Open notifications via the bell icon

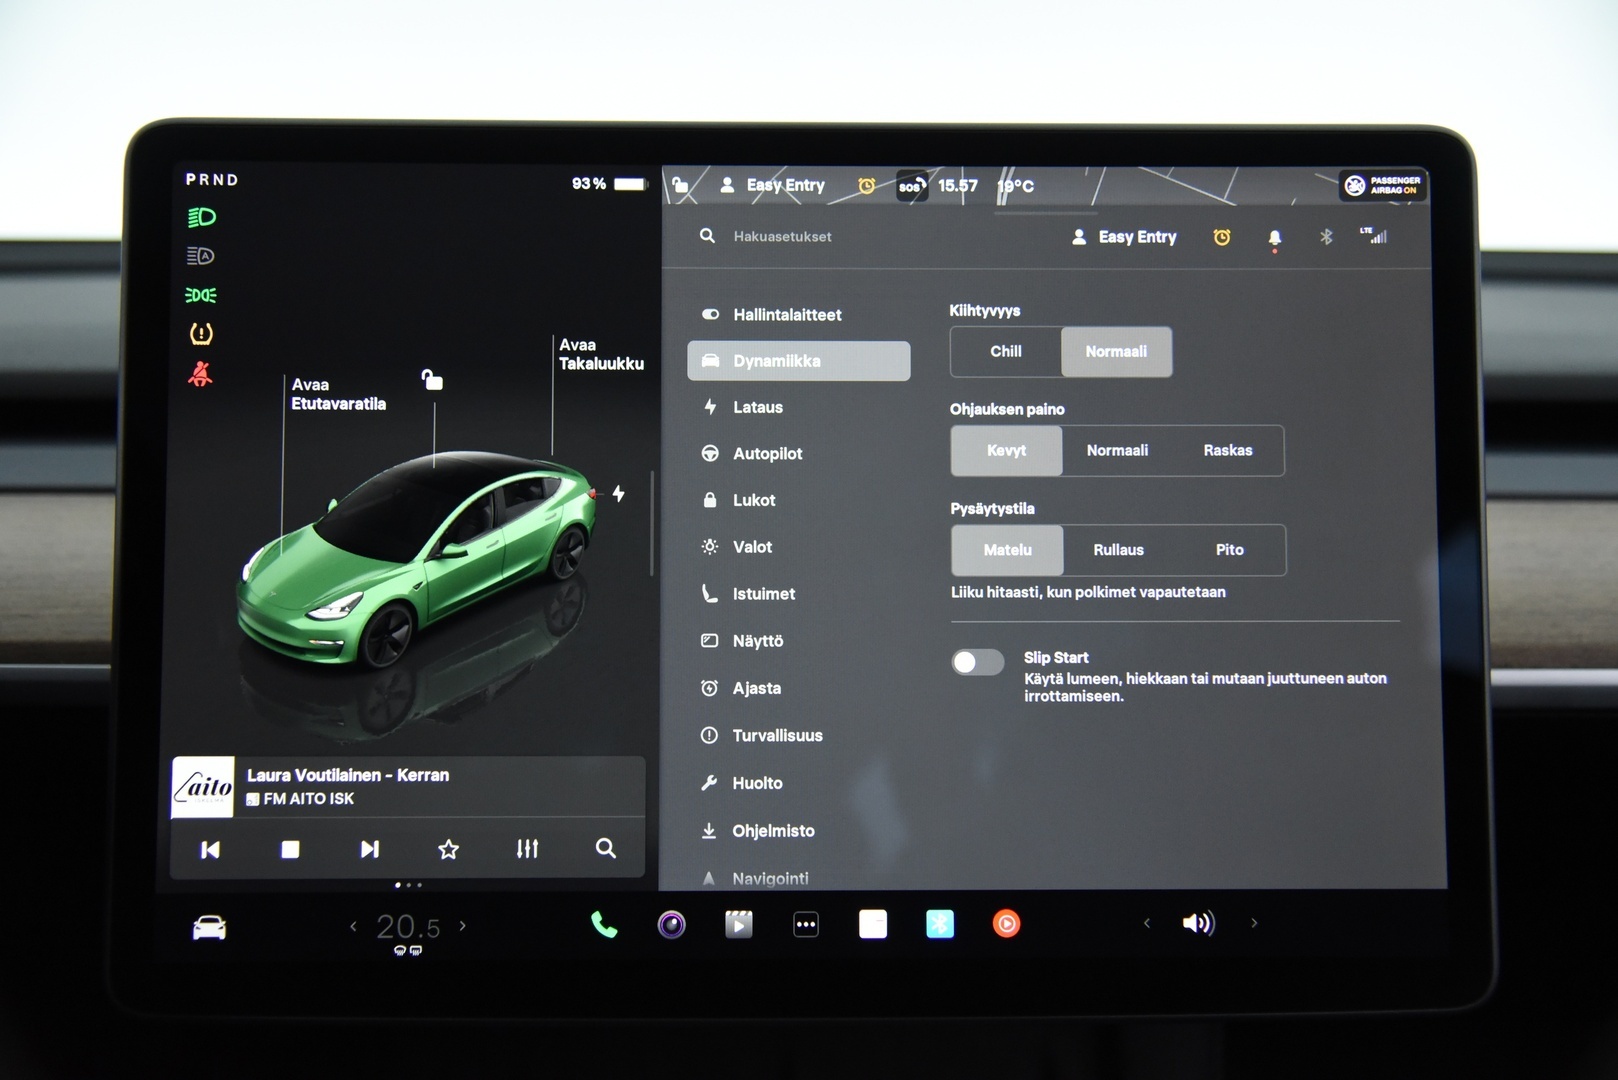click(1274, 237)
